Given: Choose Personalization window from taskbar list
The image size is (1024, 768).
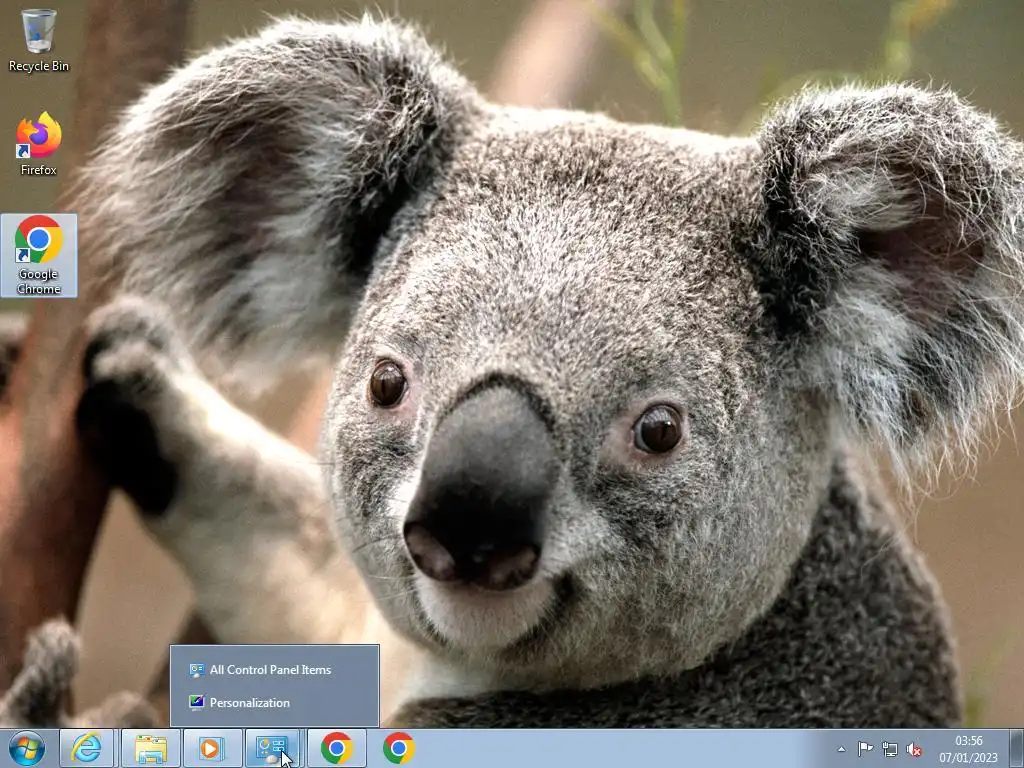Looking at the screenshot, I should 274,703.
